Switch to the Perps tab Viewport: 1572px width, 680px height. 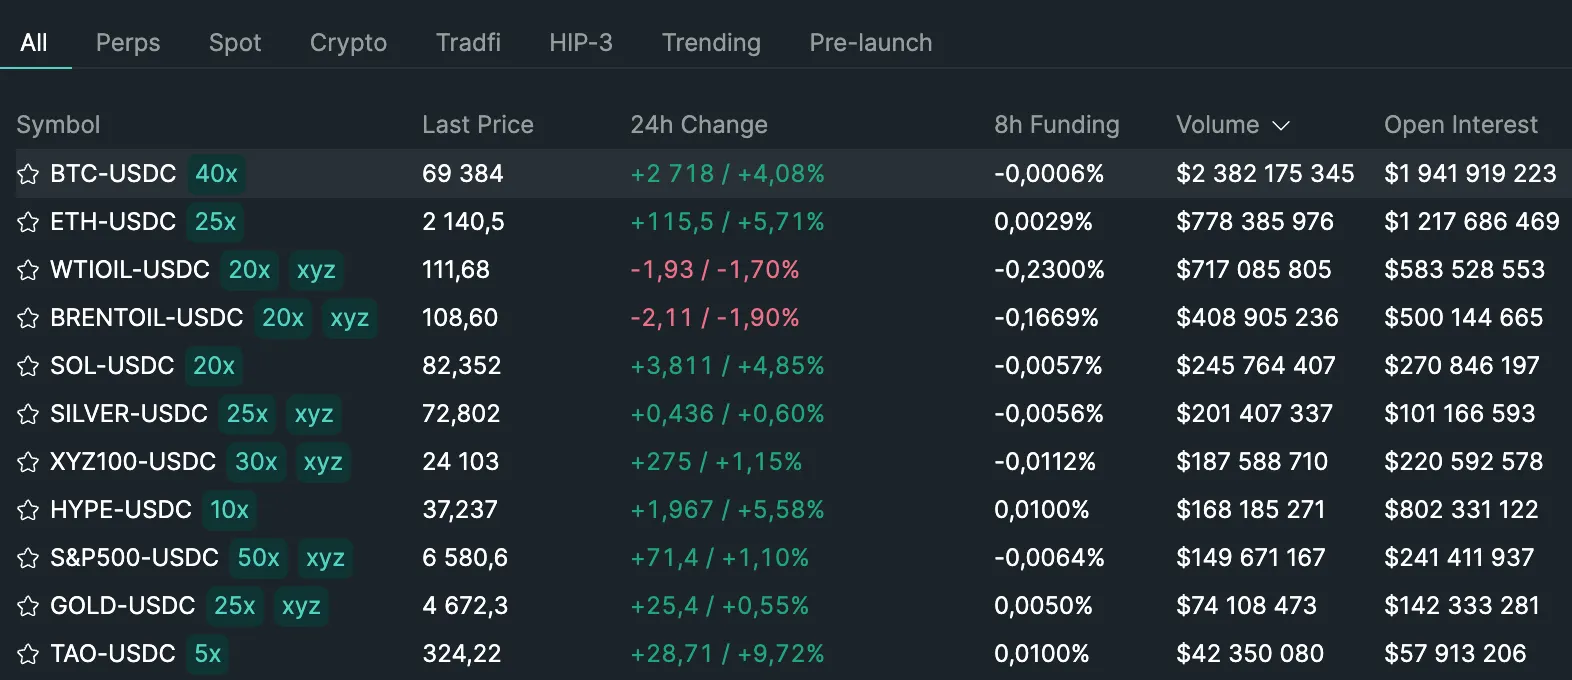pyautogui.click(x=128, y=43)
